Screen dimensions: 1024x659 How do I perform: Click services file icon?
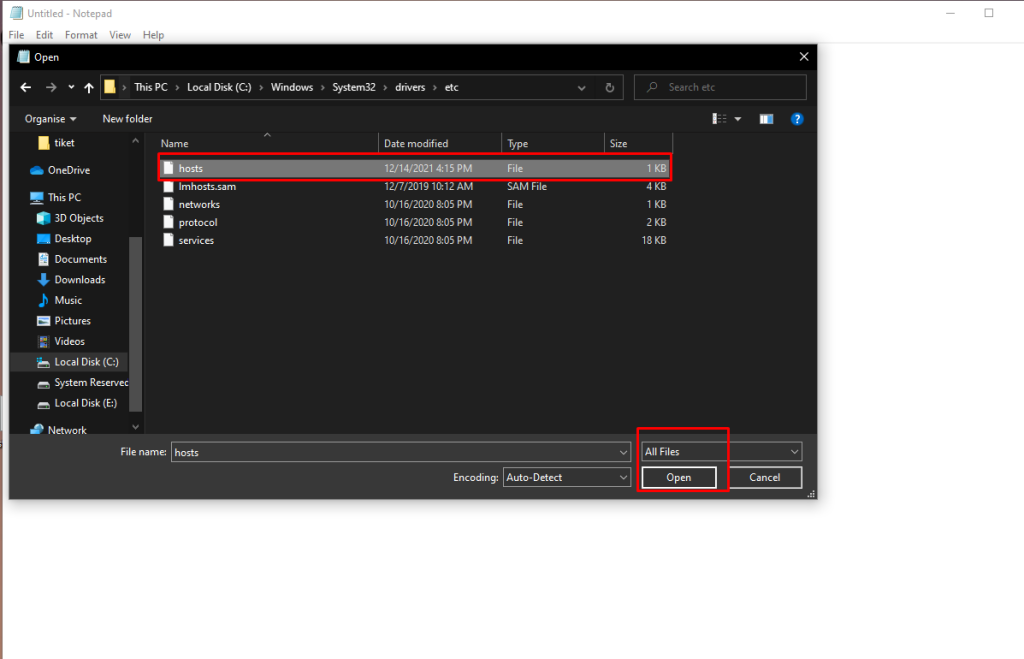pyautogui.click(x=168, y=240)
